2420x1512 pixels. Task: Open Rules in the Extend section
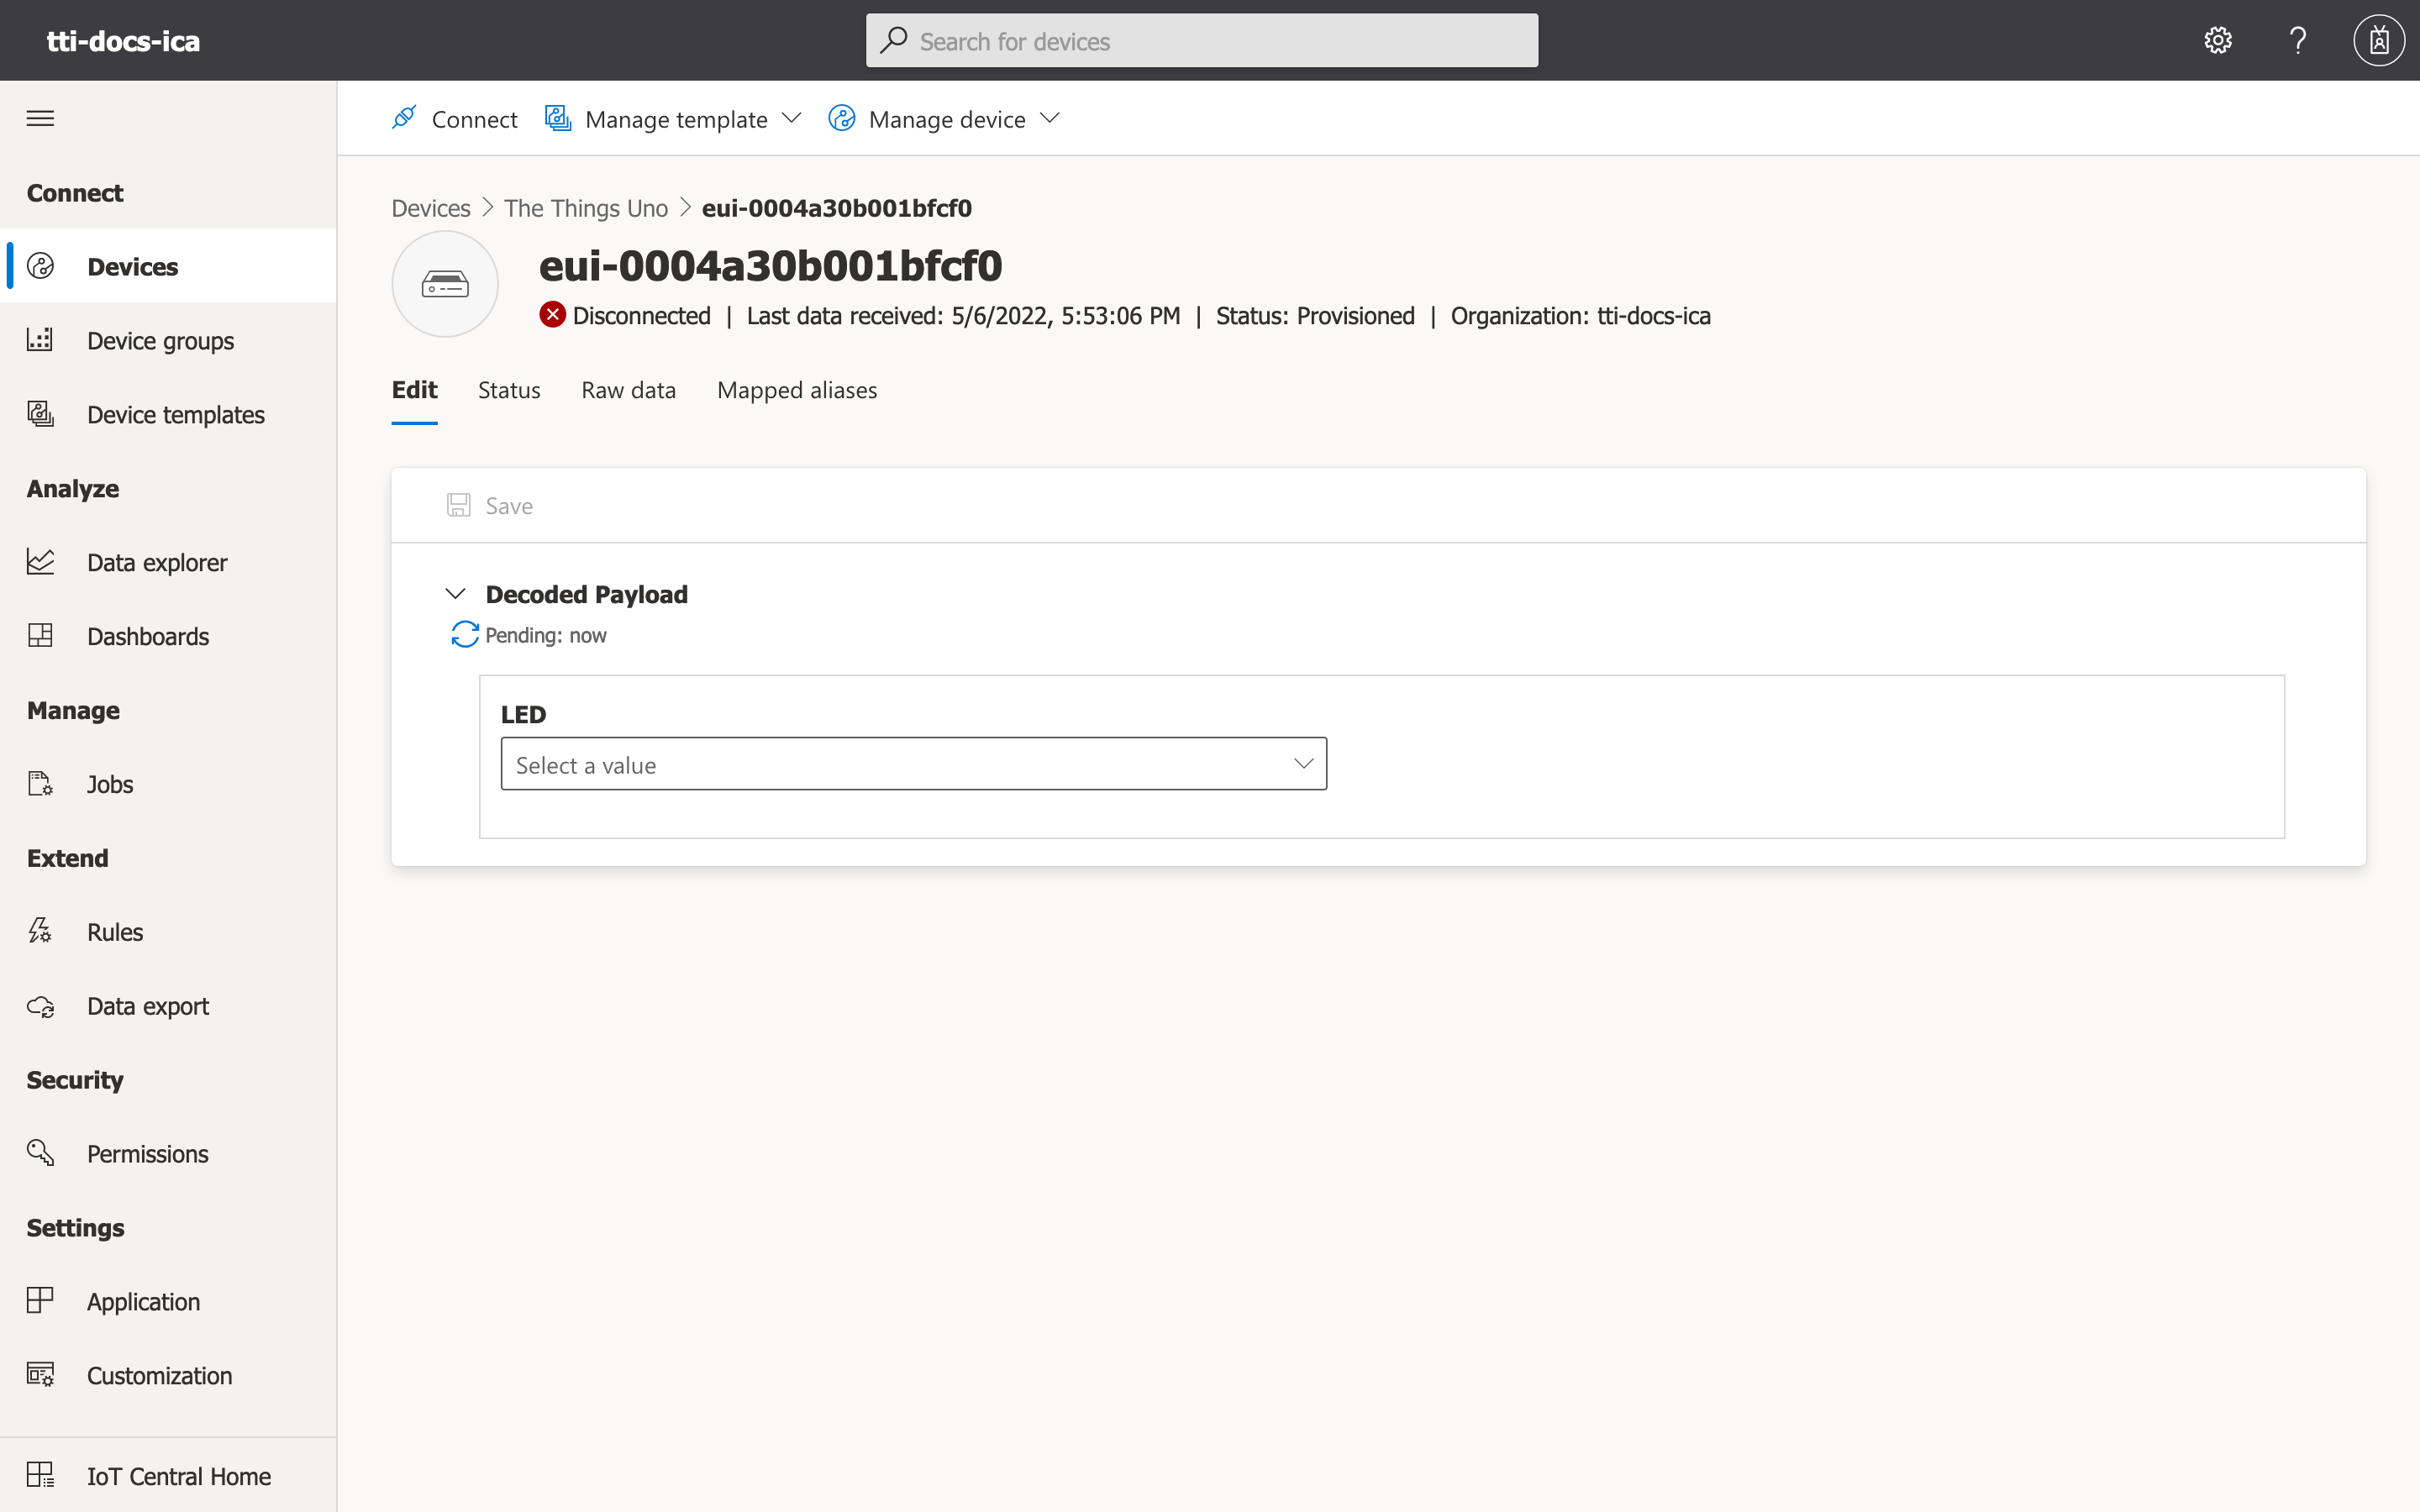(115, 931)
